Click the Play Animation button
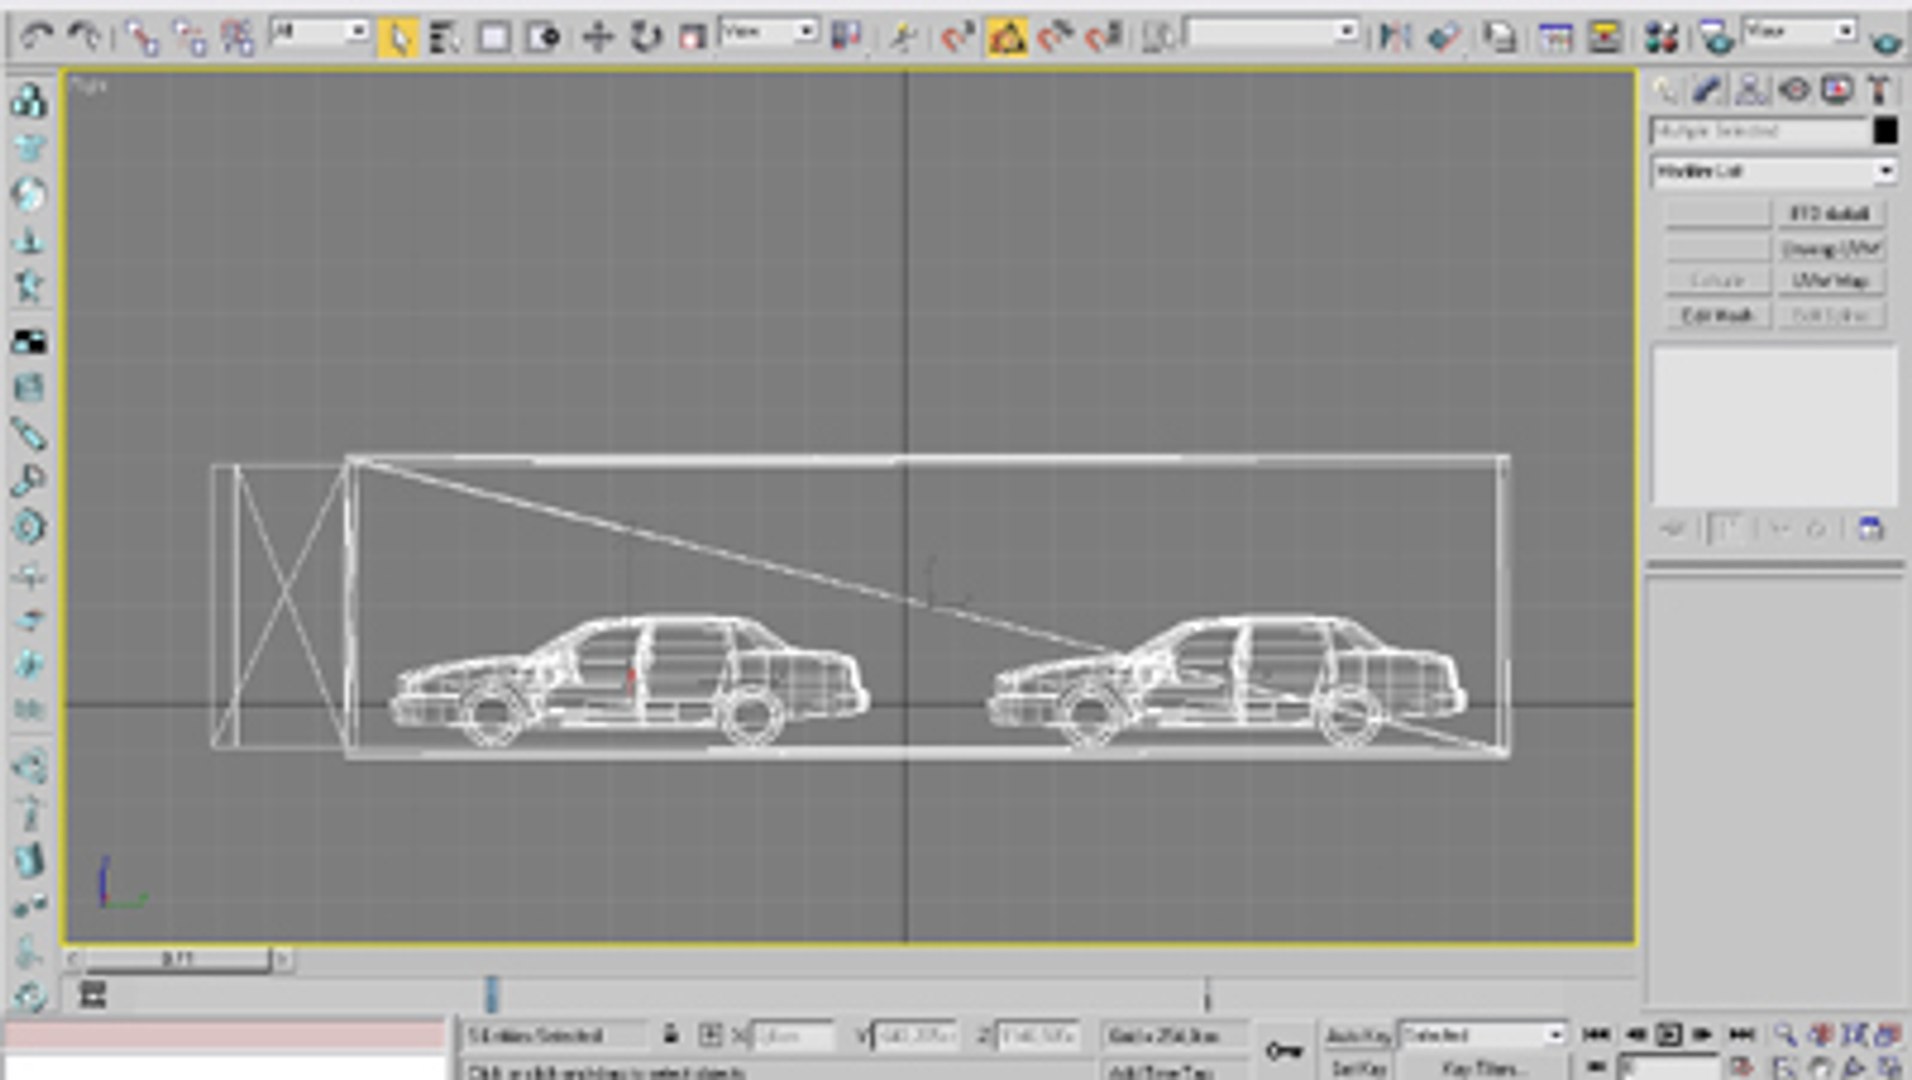 1668,1034
